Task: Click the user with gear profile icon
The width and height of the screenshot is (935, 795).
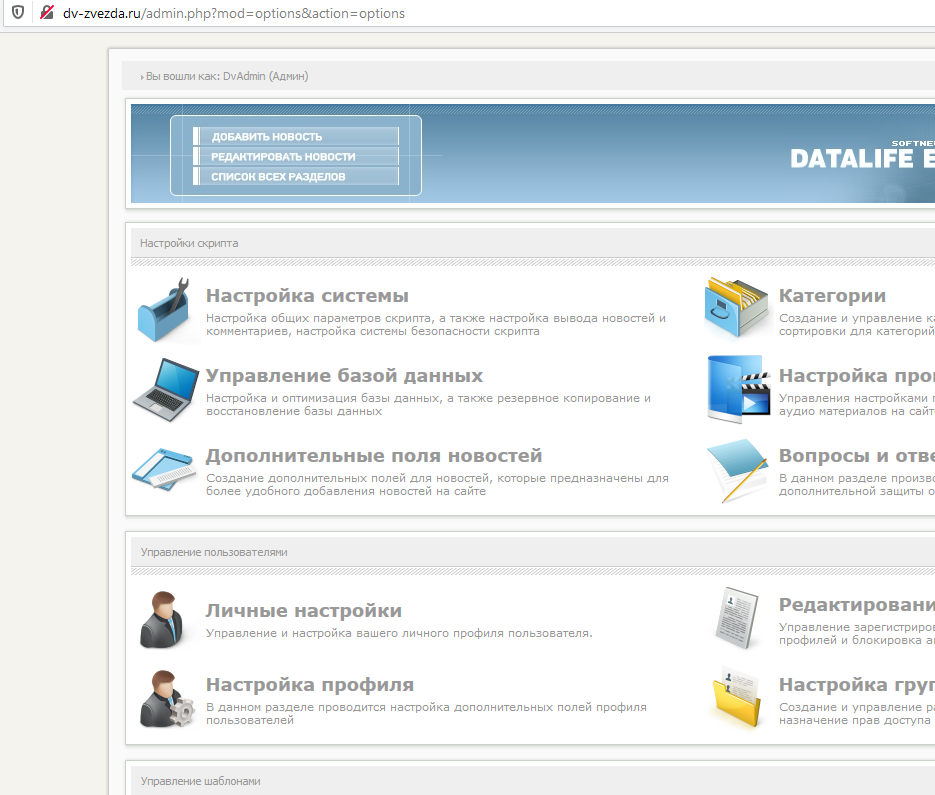Action: [x=166, y=699]
